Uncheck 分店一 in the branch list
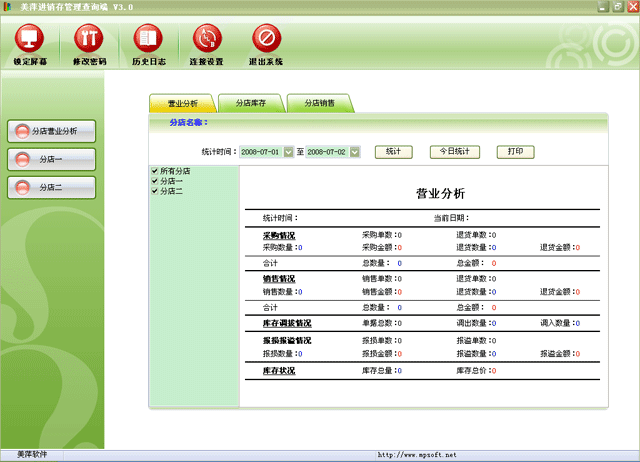The width and height of the screenshot is (640, 462). [154, 181]
